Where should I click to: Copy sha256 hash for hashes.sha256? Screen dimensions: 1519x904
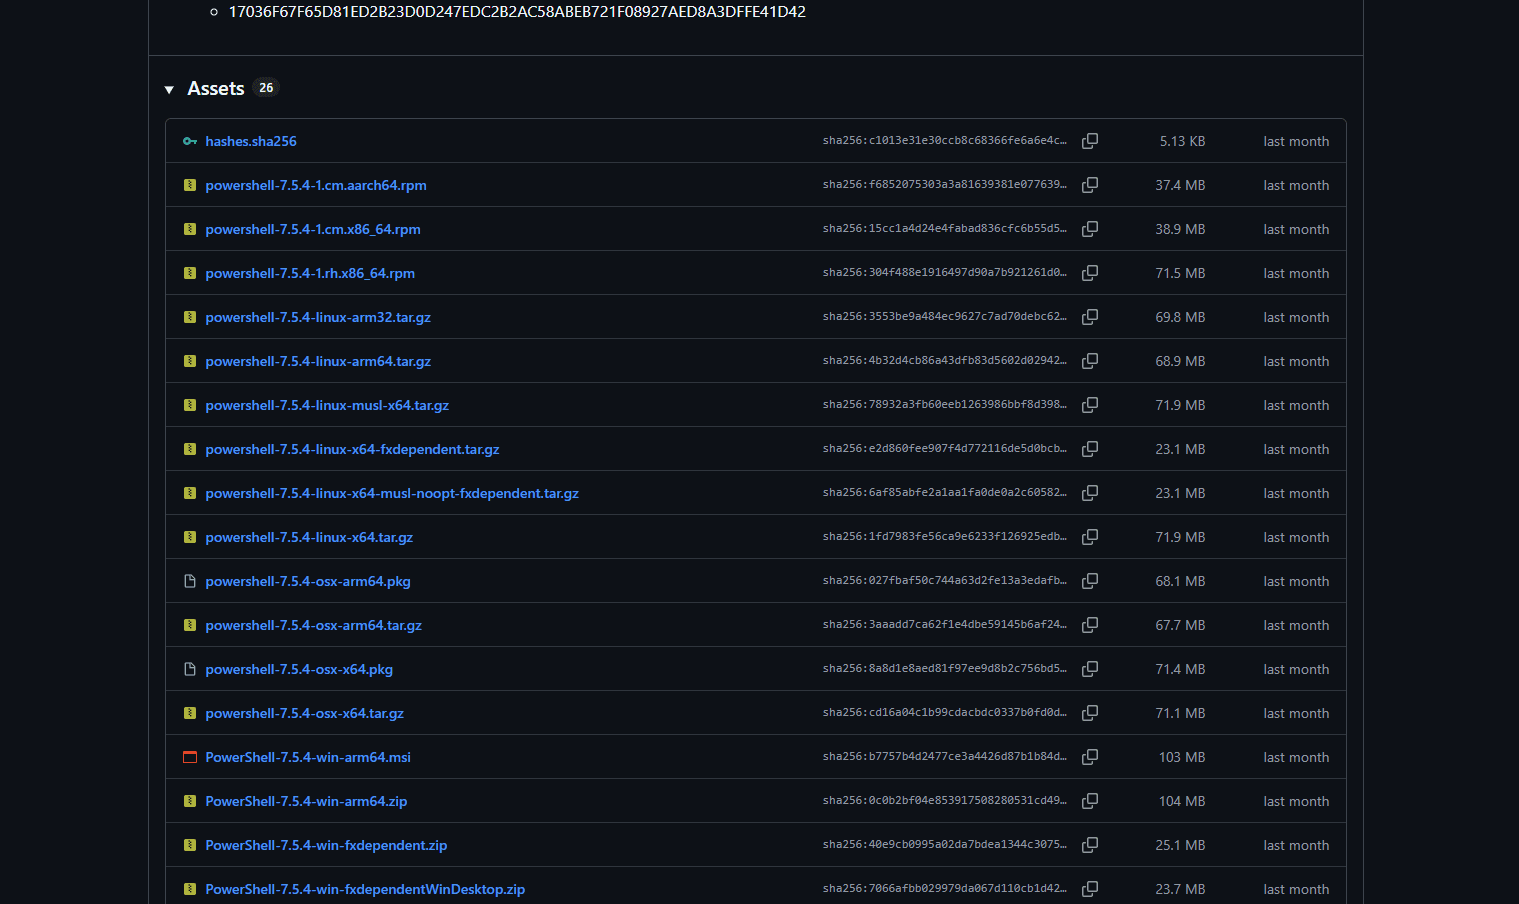point(1090,141)
